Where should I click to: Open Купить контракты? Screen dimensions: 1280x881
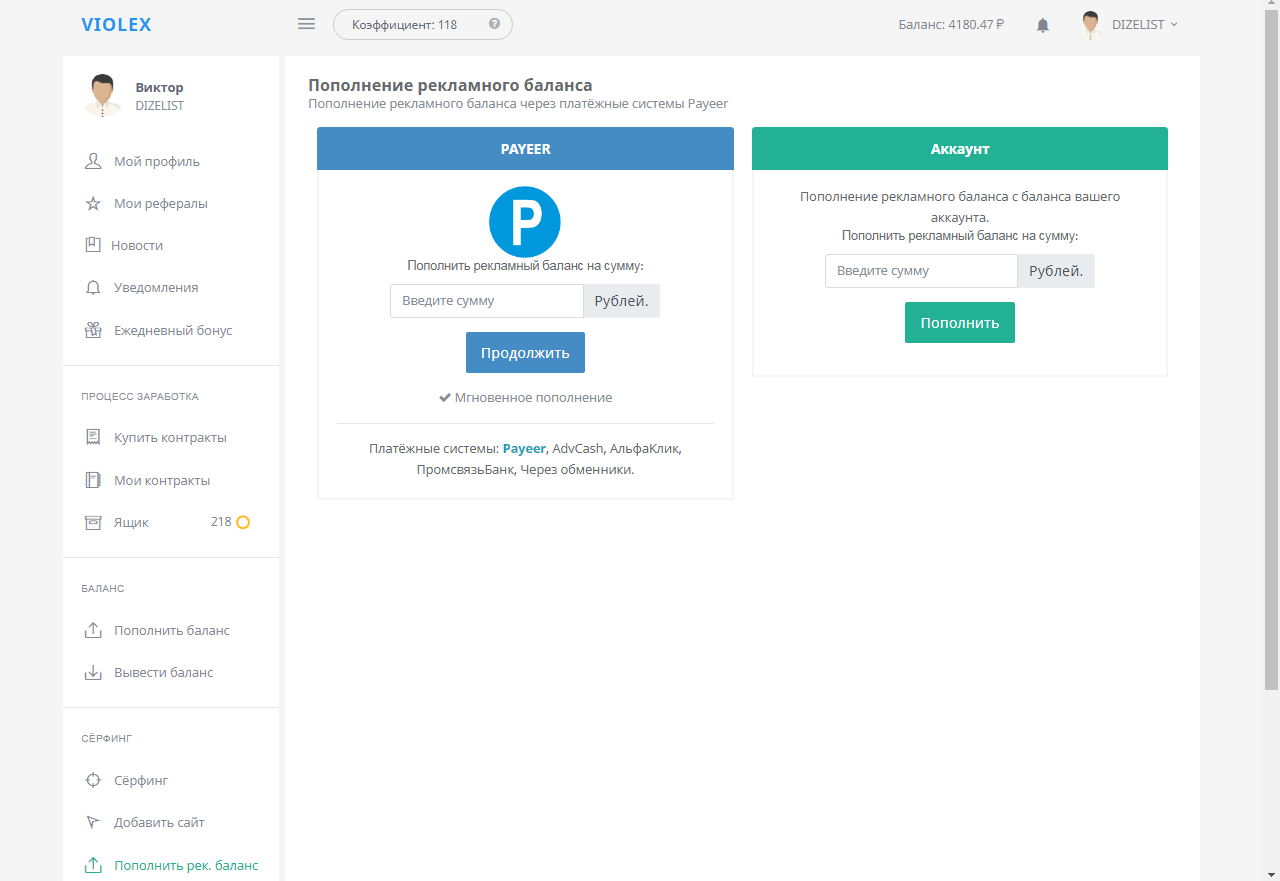pyautogui.click(x=171, y=437)
